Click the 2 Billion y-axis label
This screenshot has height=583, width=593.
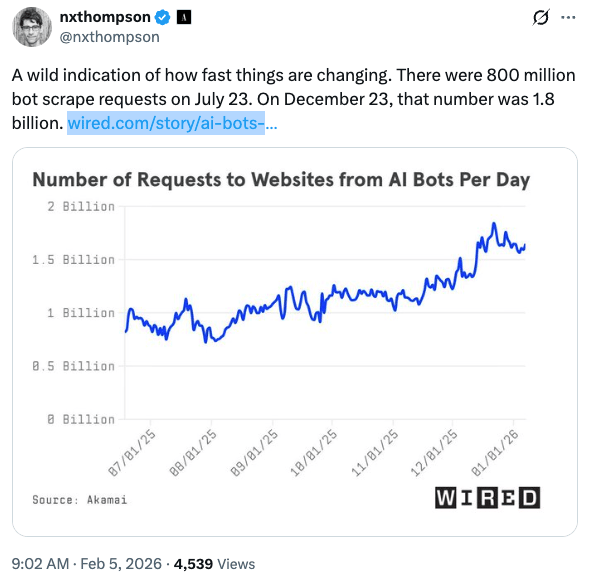click(x=81, y=206)
